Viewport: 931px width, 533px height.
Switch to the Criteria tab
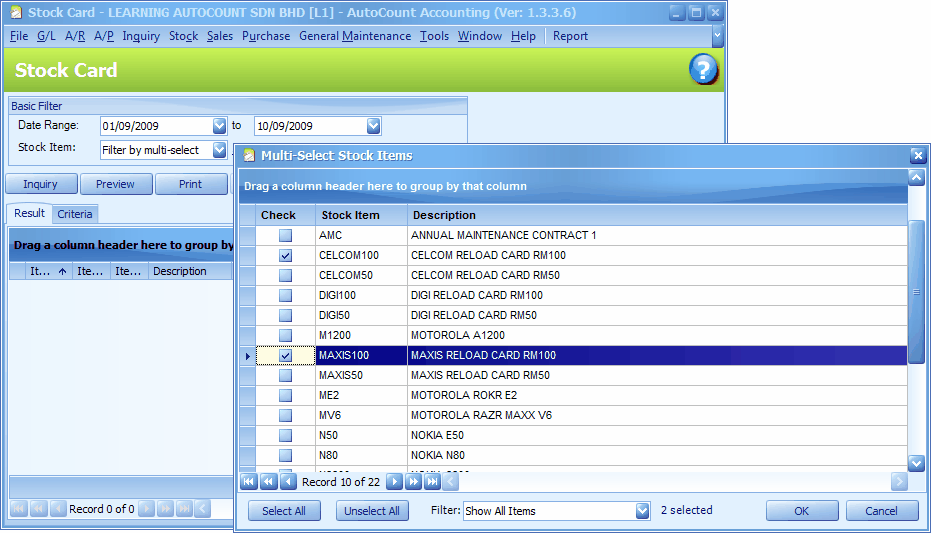click(x=75, y=214)
